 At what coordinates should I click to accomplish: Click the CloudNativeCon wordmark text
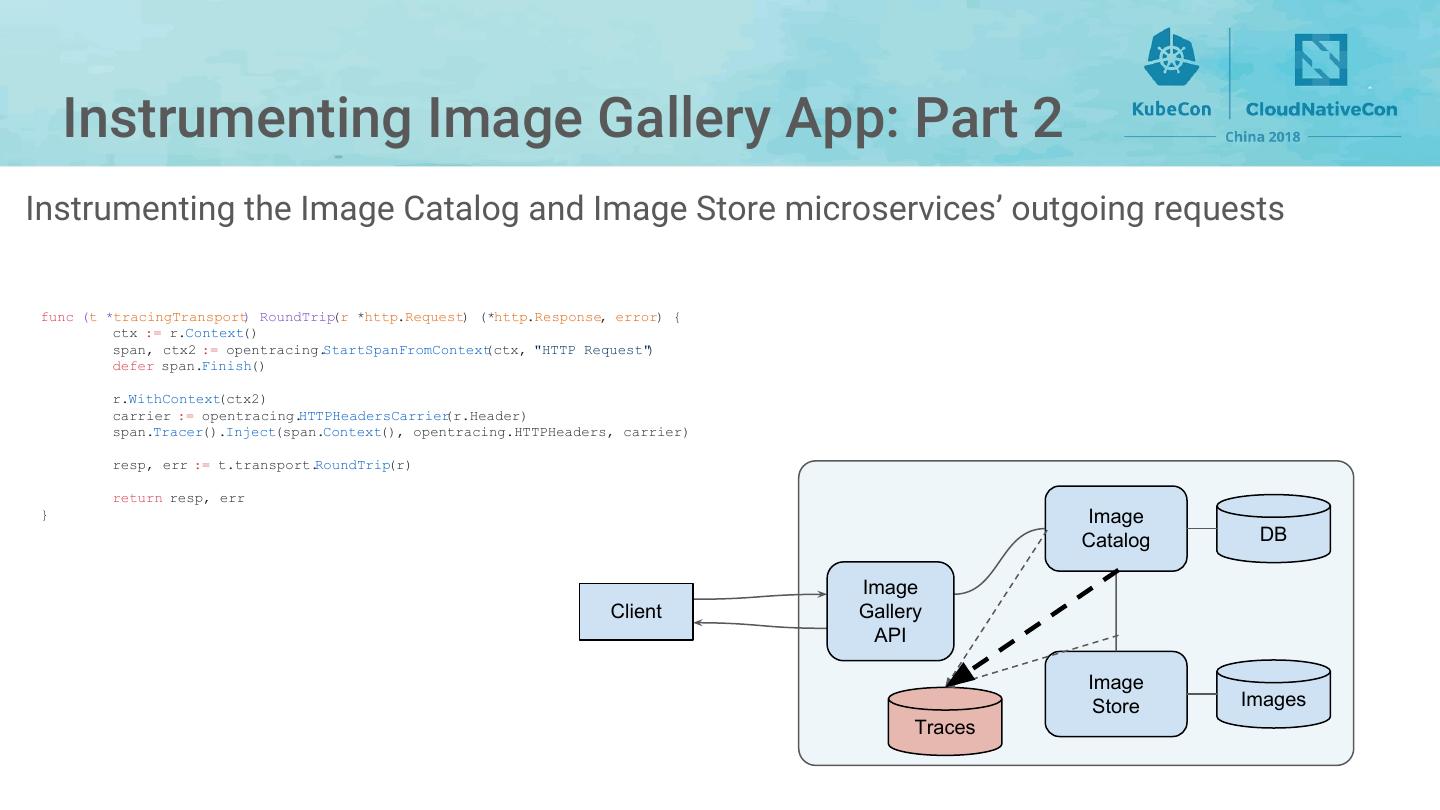[x=1321, y=109]
